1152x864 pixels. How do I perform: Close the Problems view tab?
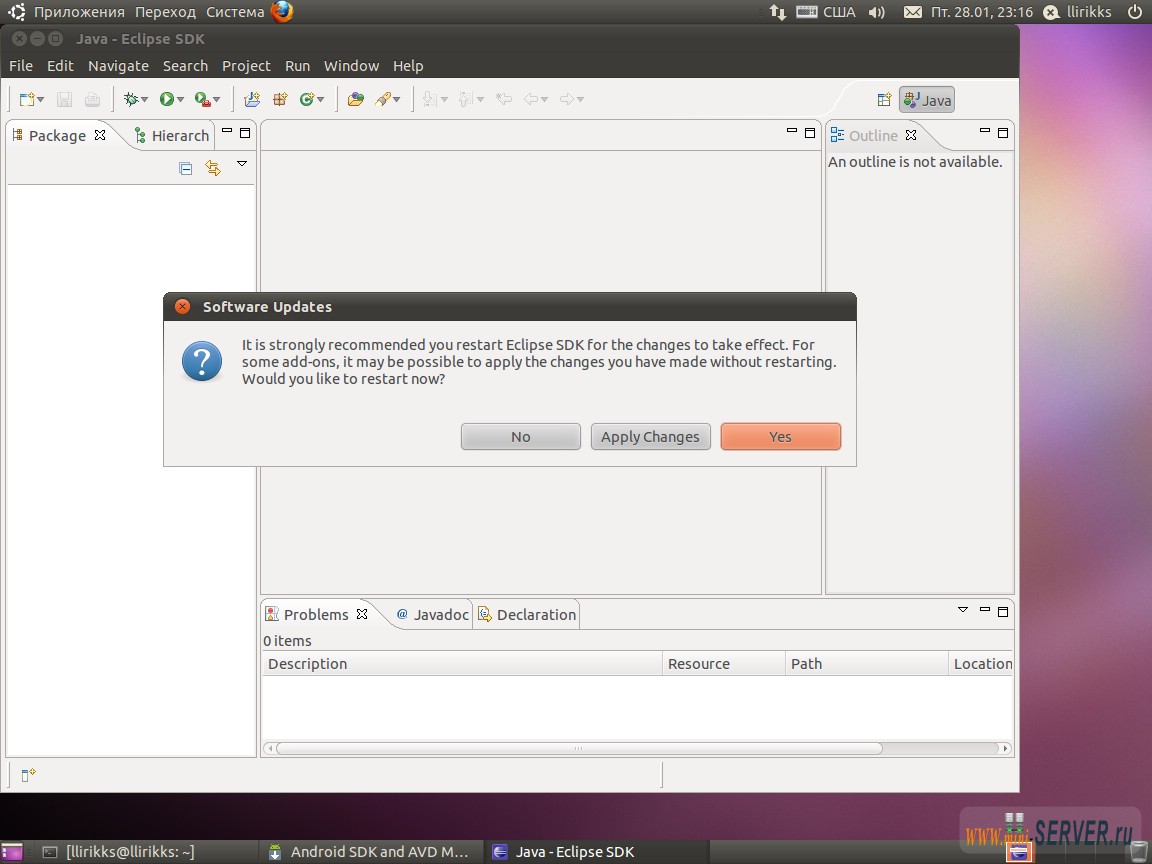click(362, 614)
